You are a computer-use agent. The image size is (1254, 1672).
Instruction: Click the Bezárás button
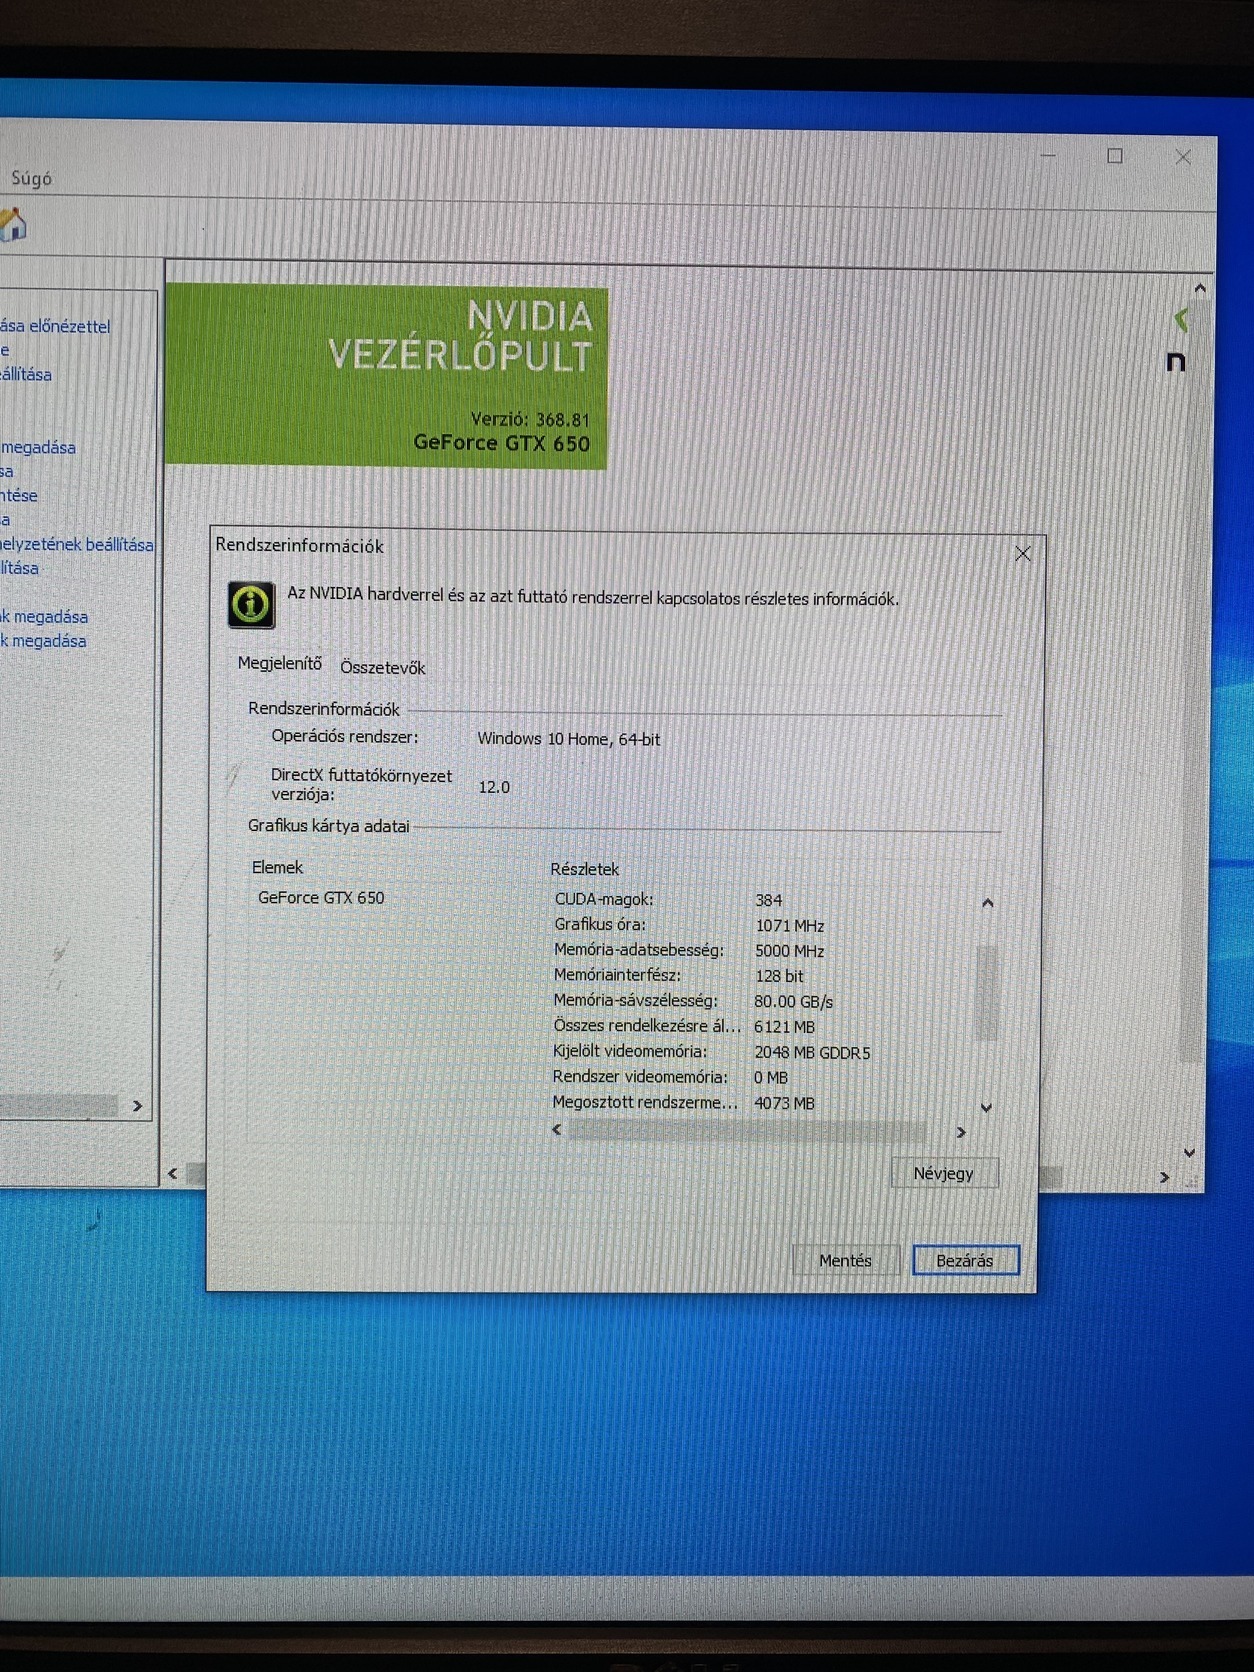965,1260
